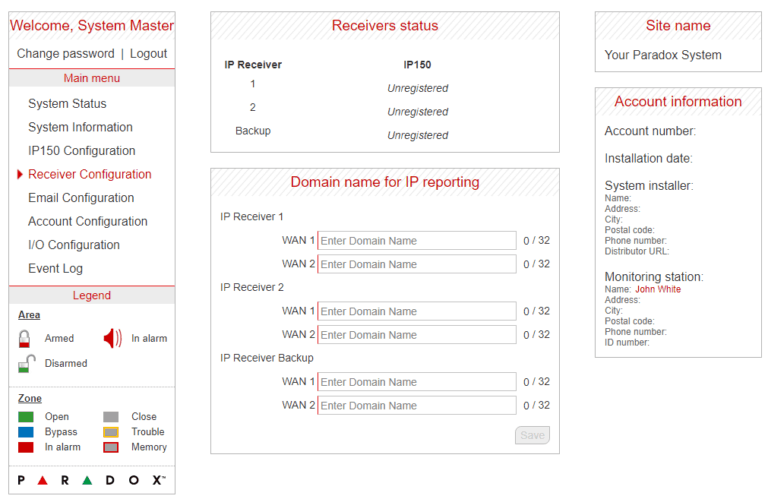The height and width of the screenshot is (499, 768).
Task: Open System Status from main menu
Action: coord(67,104)
